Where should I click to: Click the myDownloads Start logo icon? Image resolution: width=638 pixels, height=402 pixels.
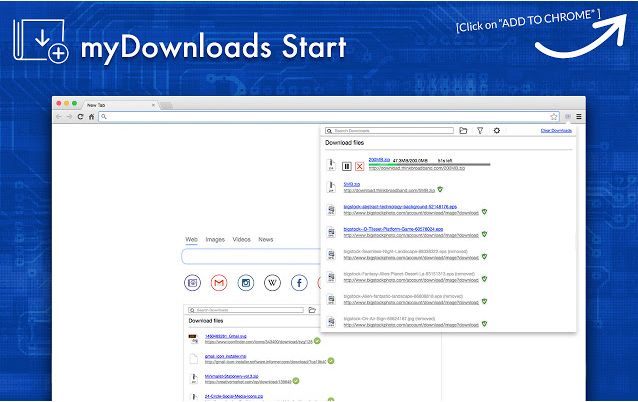tap(41, 41)
